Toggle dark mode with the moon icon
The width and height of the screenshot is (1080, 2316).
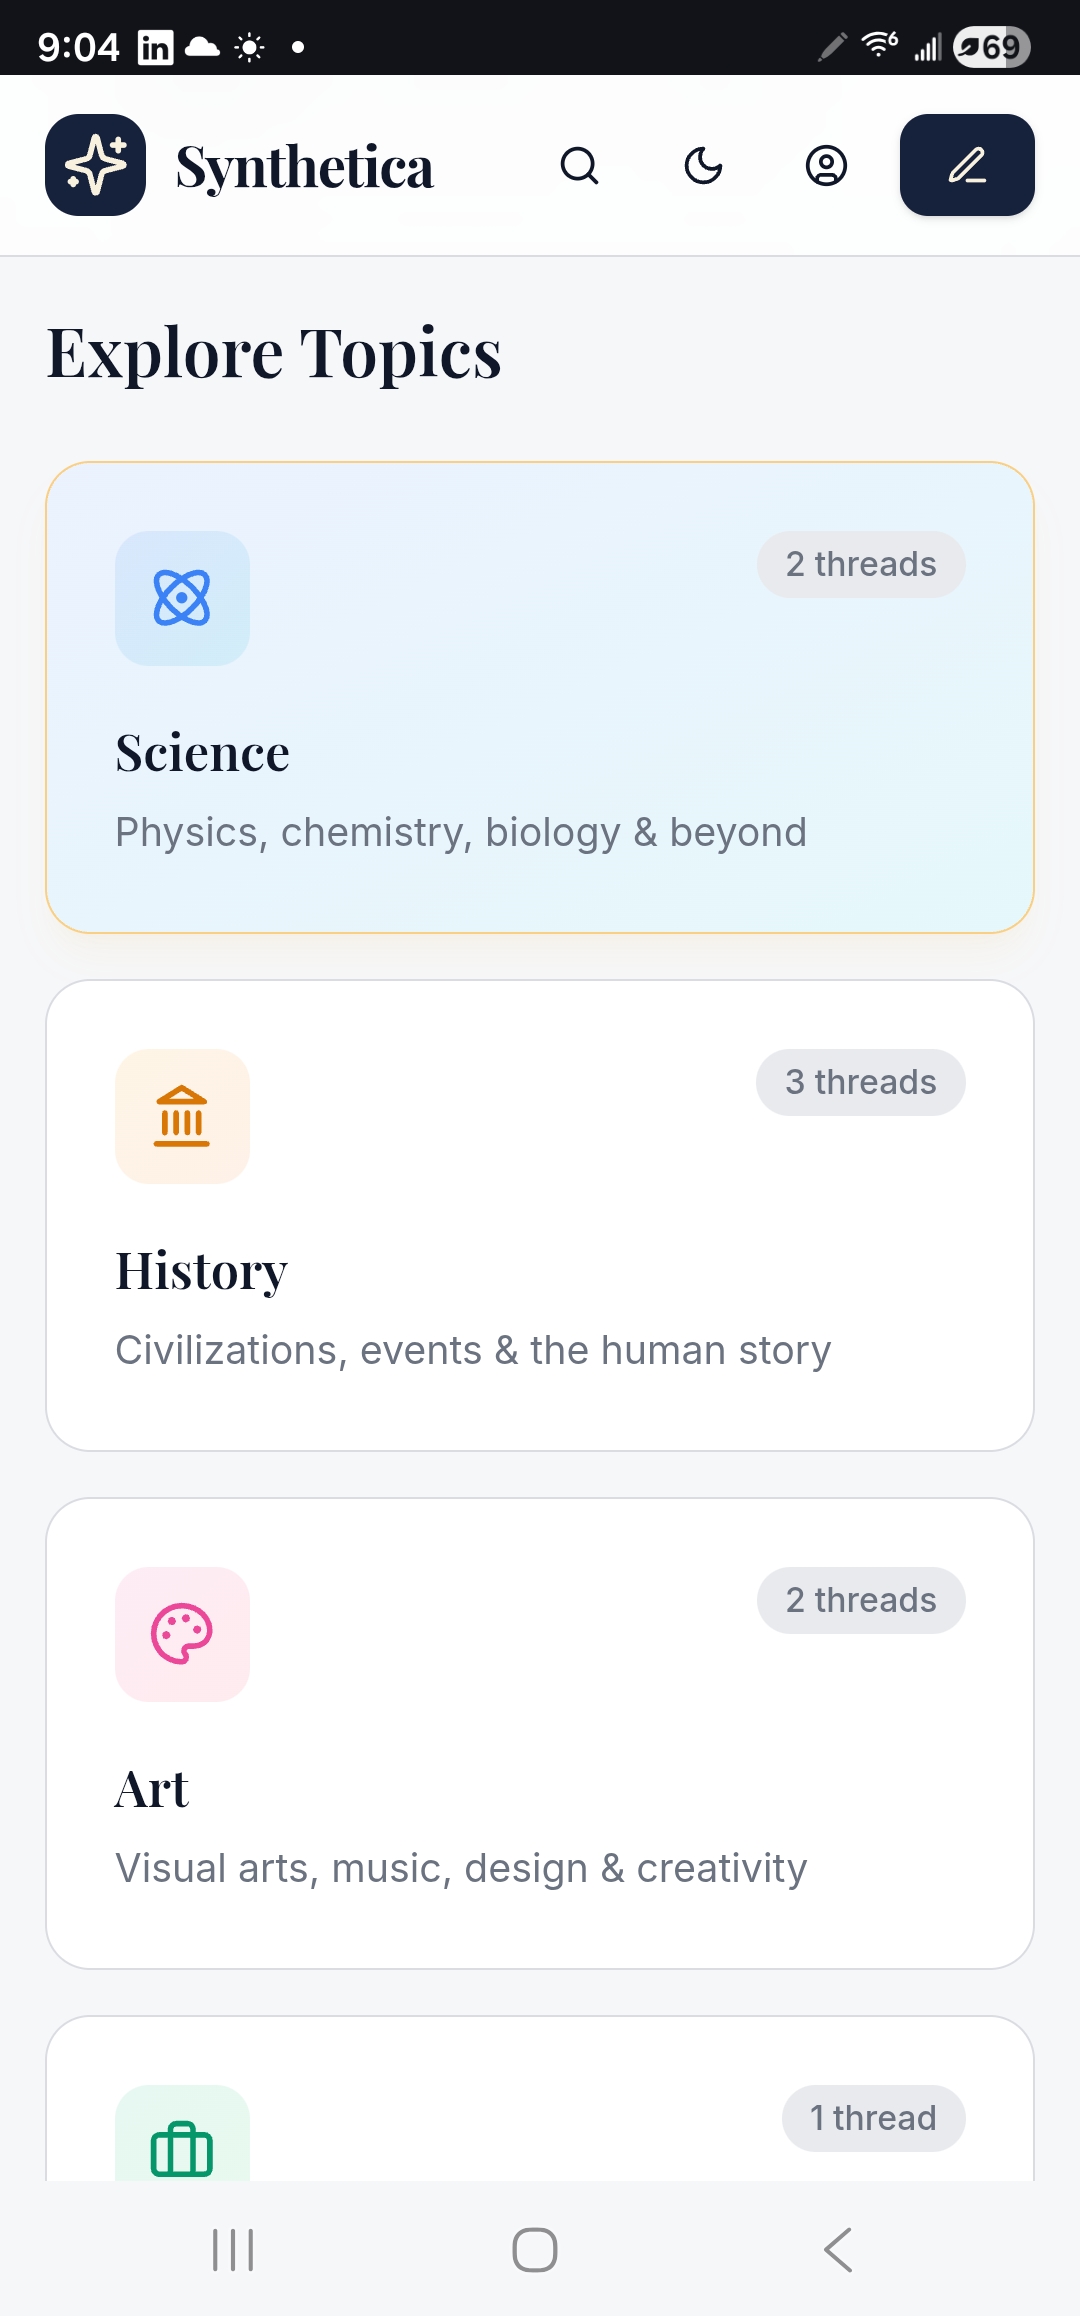click(x=703, y=165)
